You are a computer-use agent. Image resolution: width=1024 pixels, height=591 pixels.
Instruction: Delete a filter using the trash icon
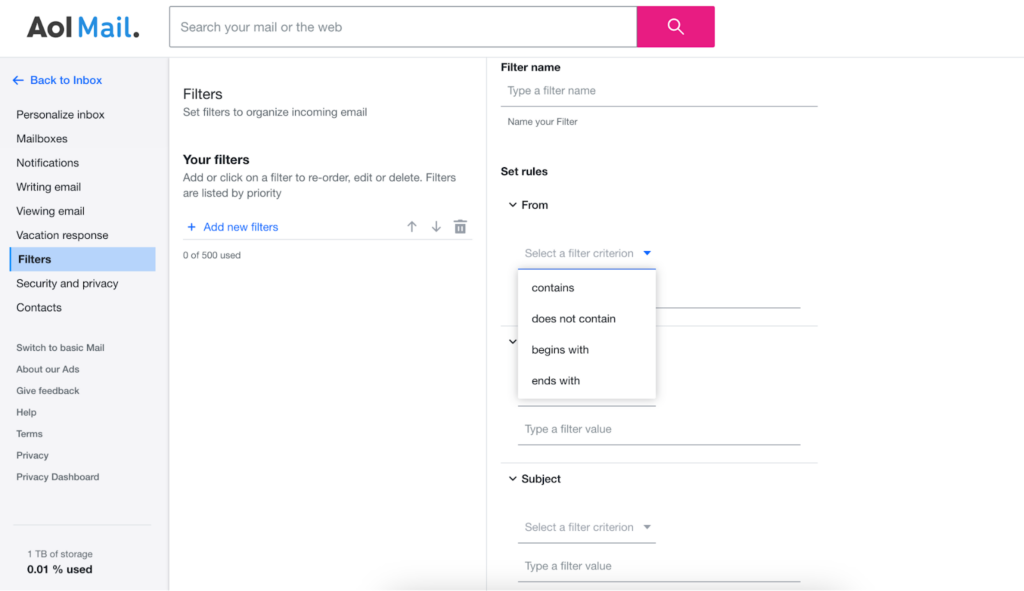click(460, 226)
